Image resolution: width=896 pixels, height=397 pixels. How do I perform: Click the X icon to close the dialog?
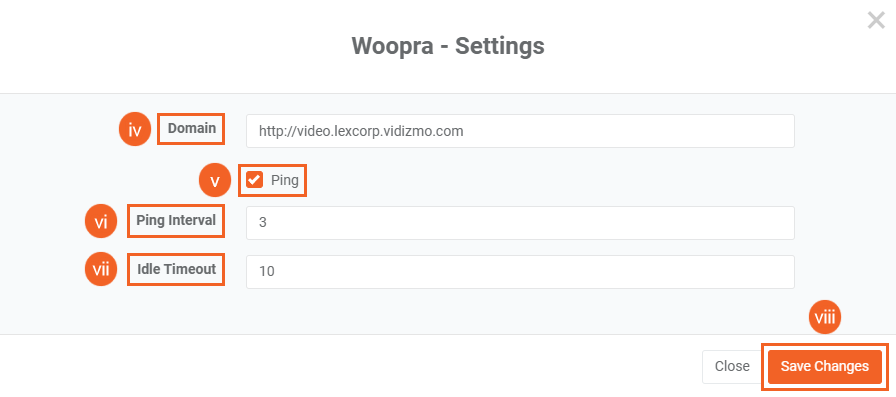pos(876,21)
